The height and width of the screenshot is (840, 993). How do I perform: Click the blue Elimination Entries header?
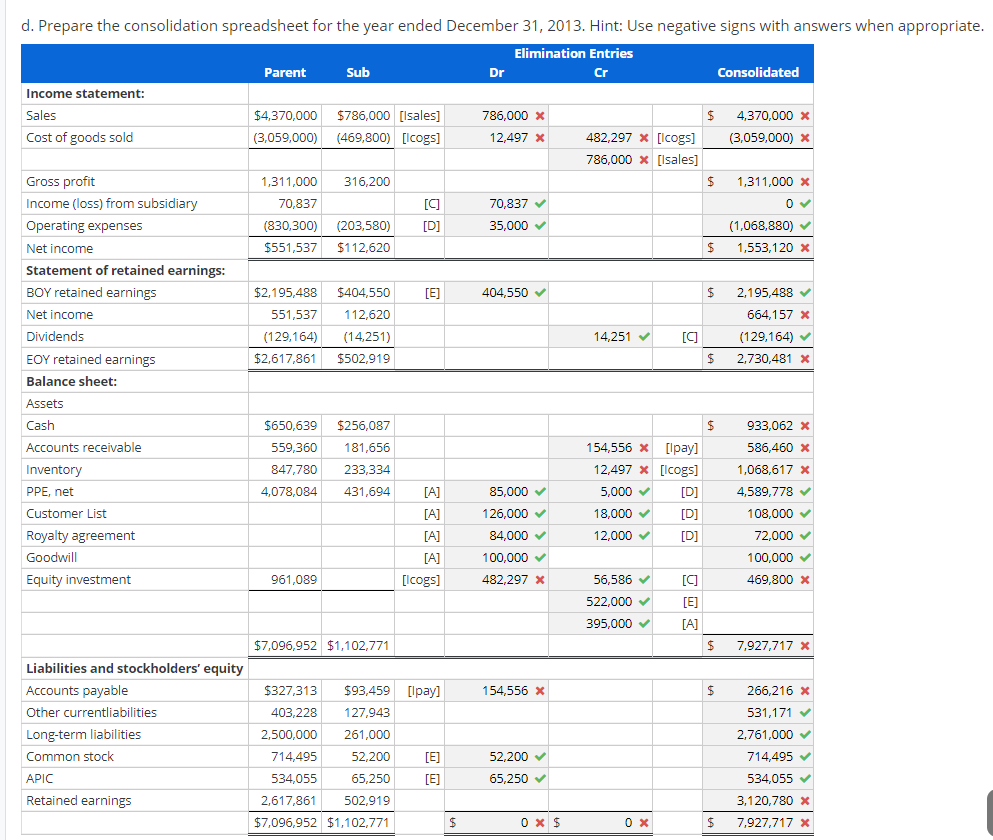(x=573, y=53)
